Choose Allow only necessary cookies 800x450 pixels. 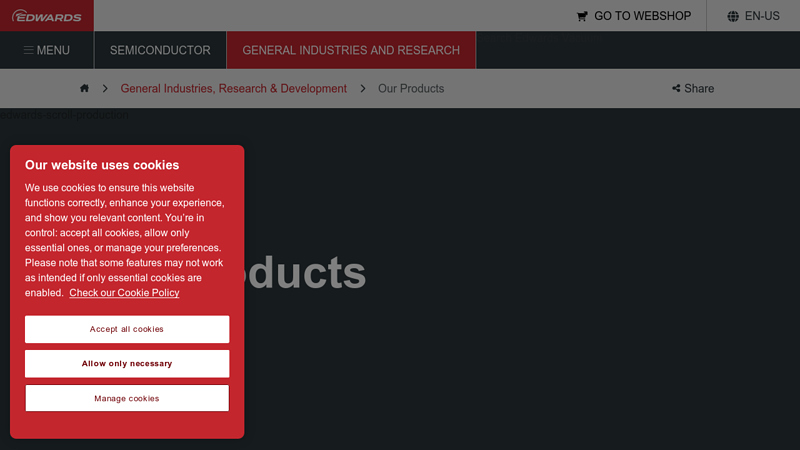click(x=127, y=364)
